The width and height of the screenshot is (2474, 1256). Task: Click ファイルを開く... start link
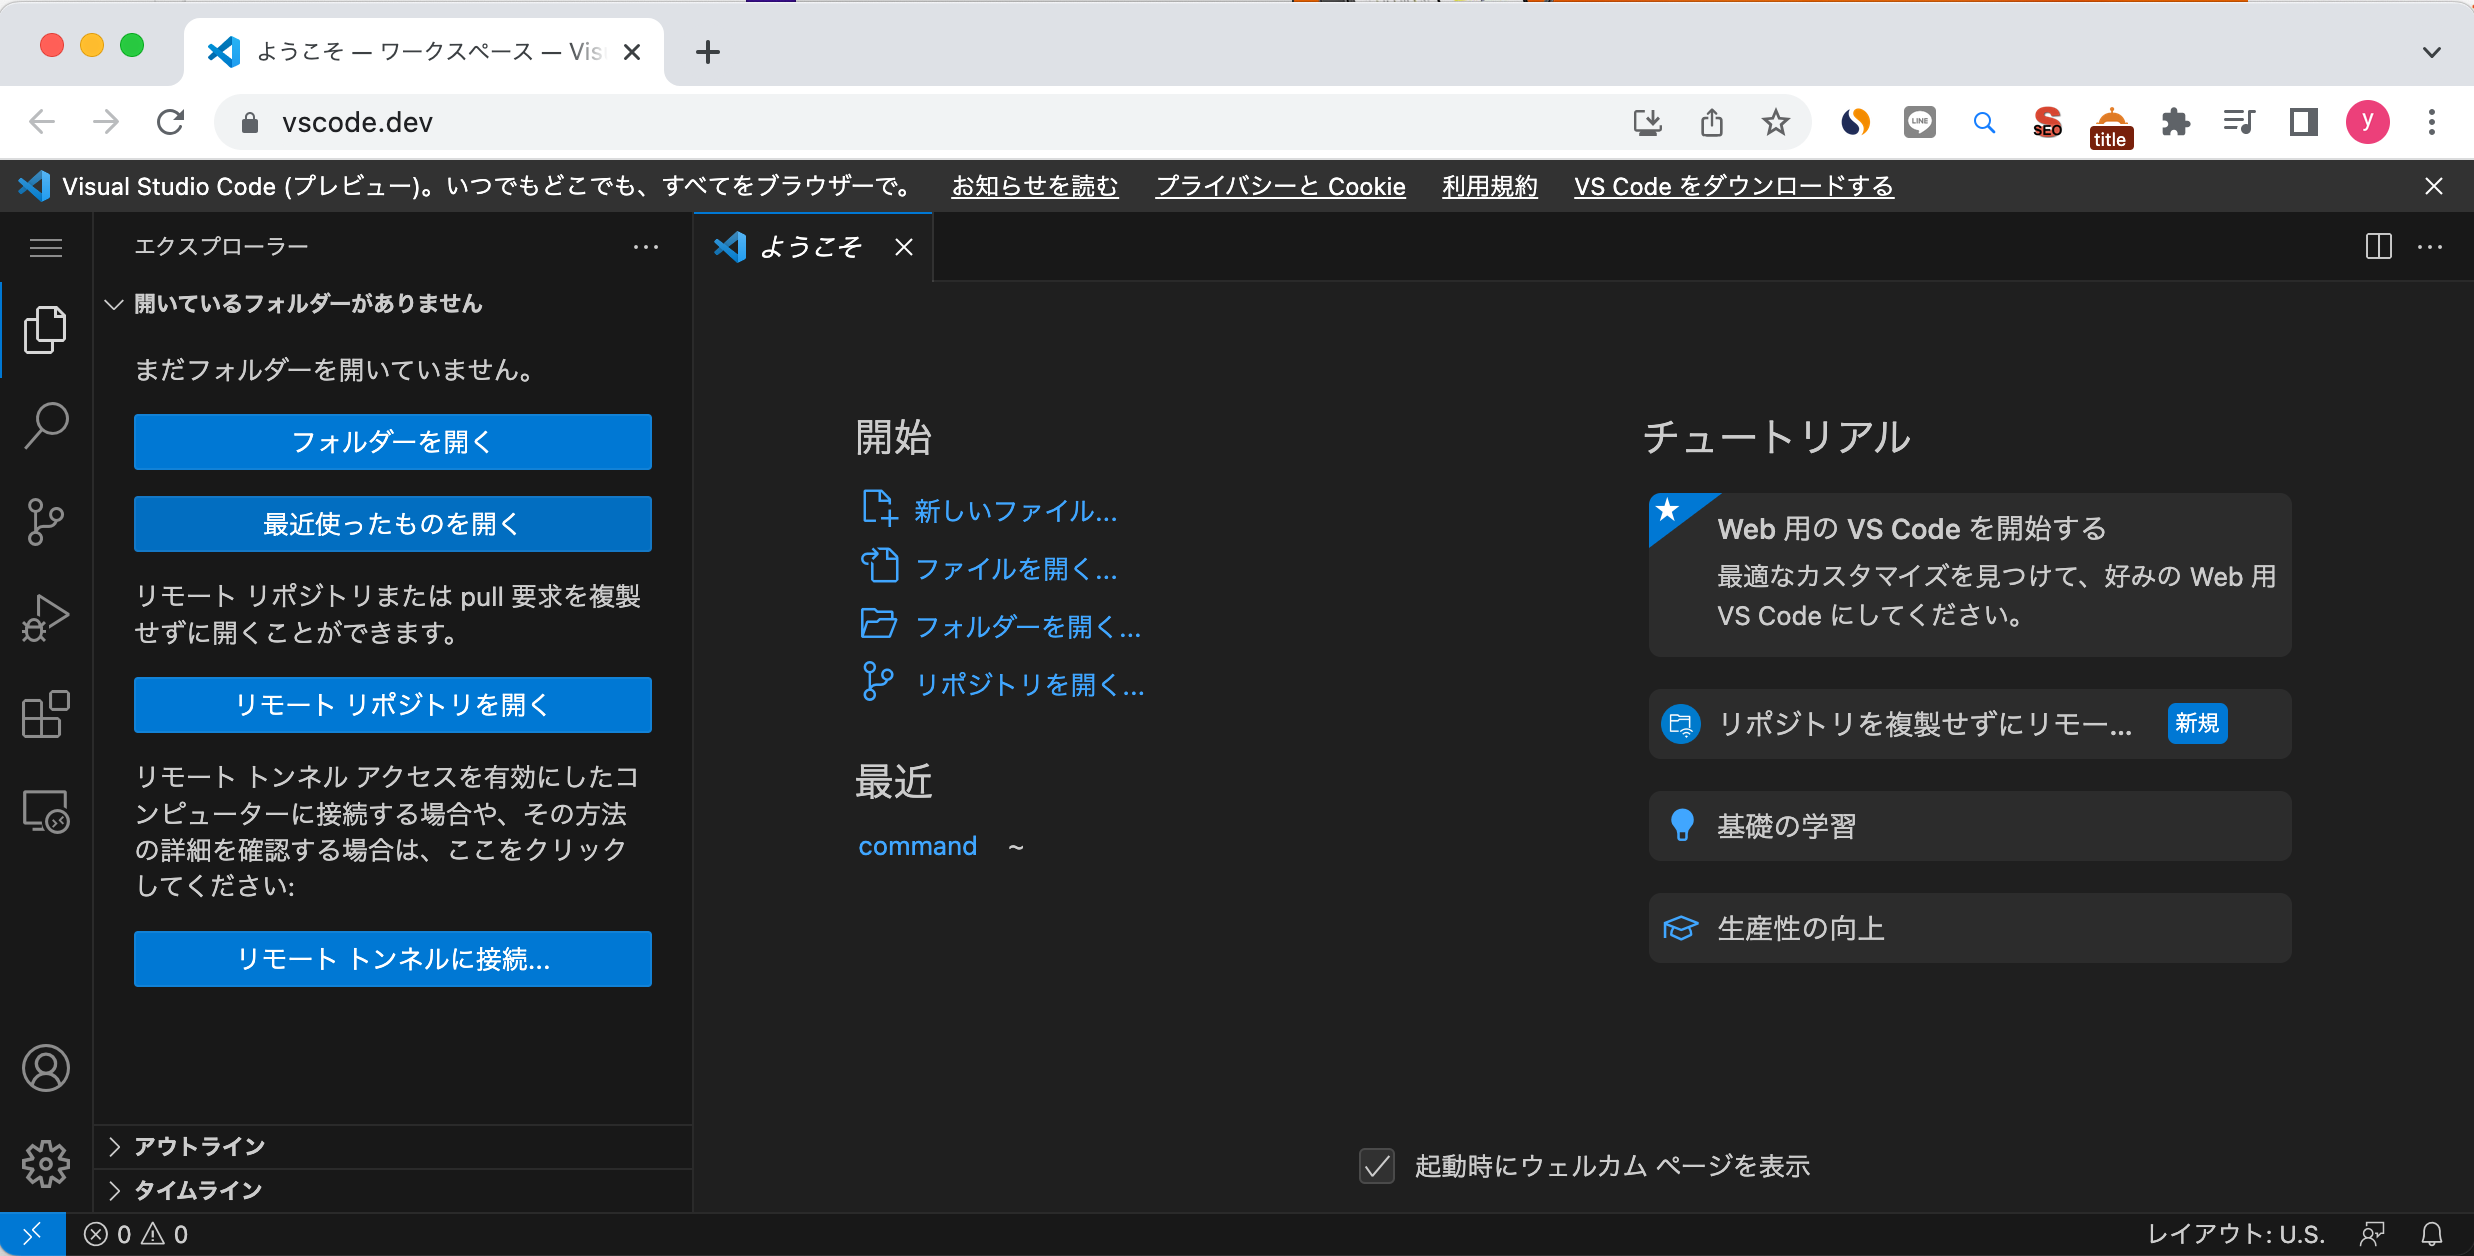(989, 568)
